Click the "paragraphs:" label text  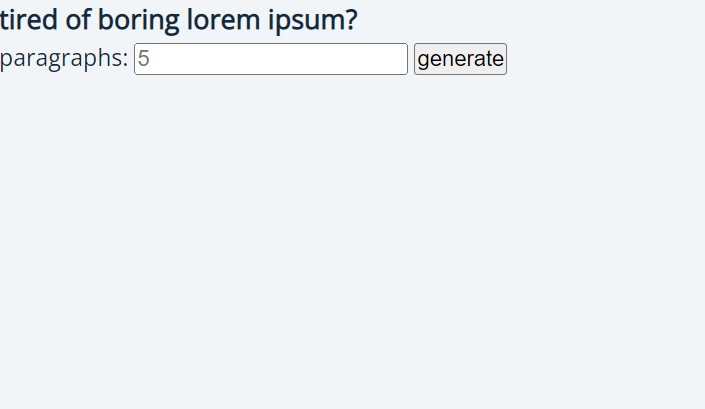[64, 59]
